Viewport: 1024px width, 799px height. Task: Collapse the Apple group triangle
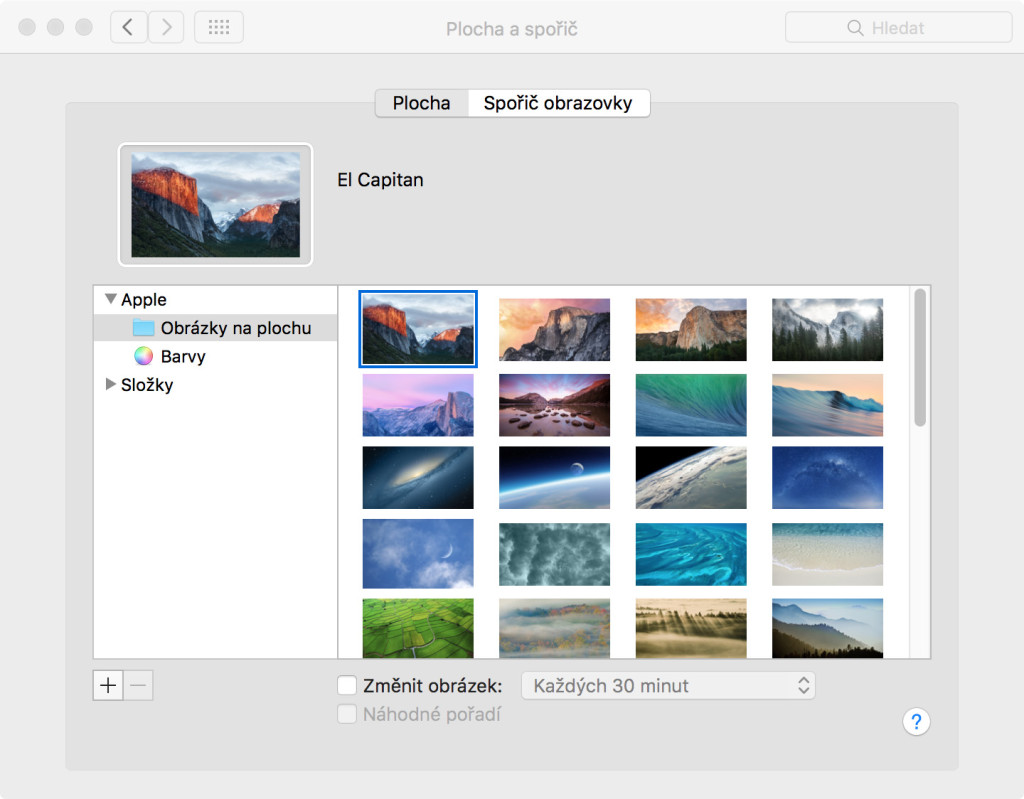point(111,299)
